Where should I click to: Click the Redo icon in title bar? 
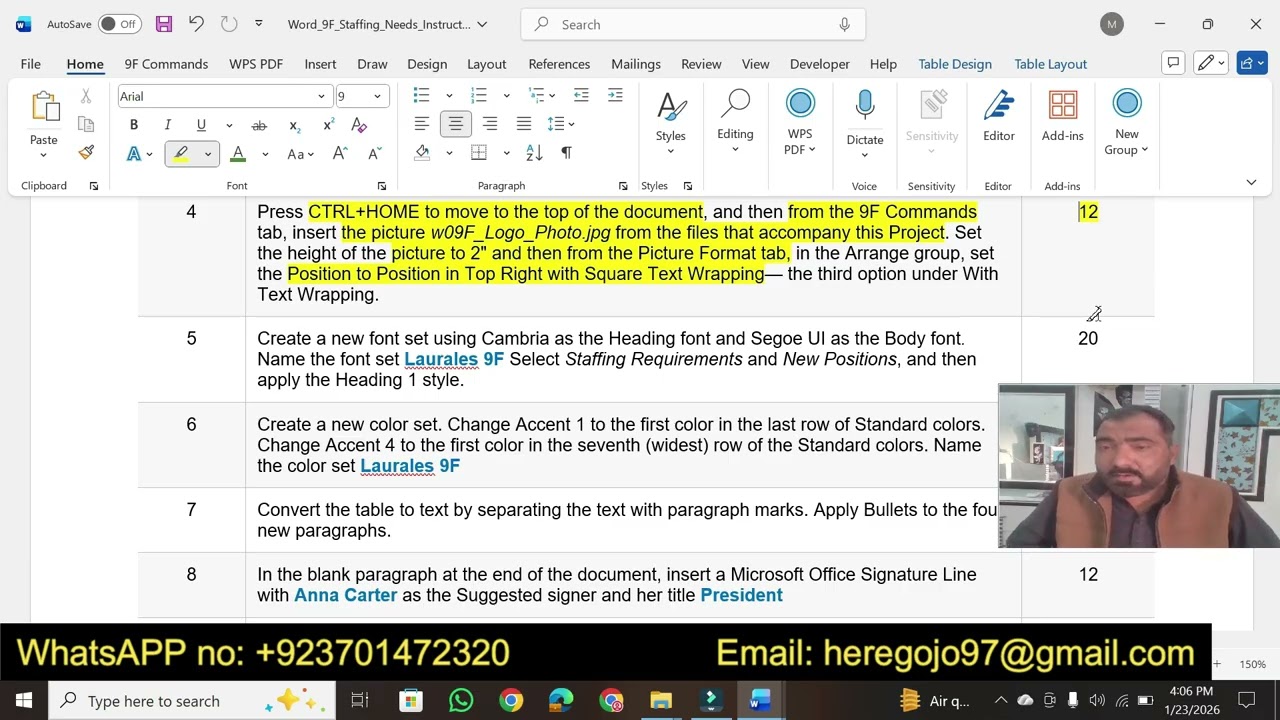tap(229, 24)
